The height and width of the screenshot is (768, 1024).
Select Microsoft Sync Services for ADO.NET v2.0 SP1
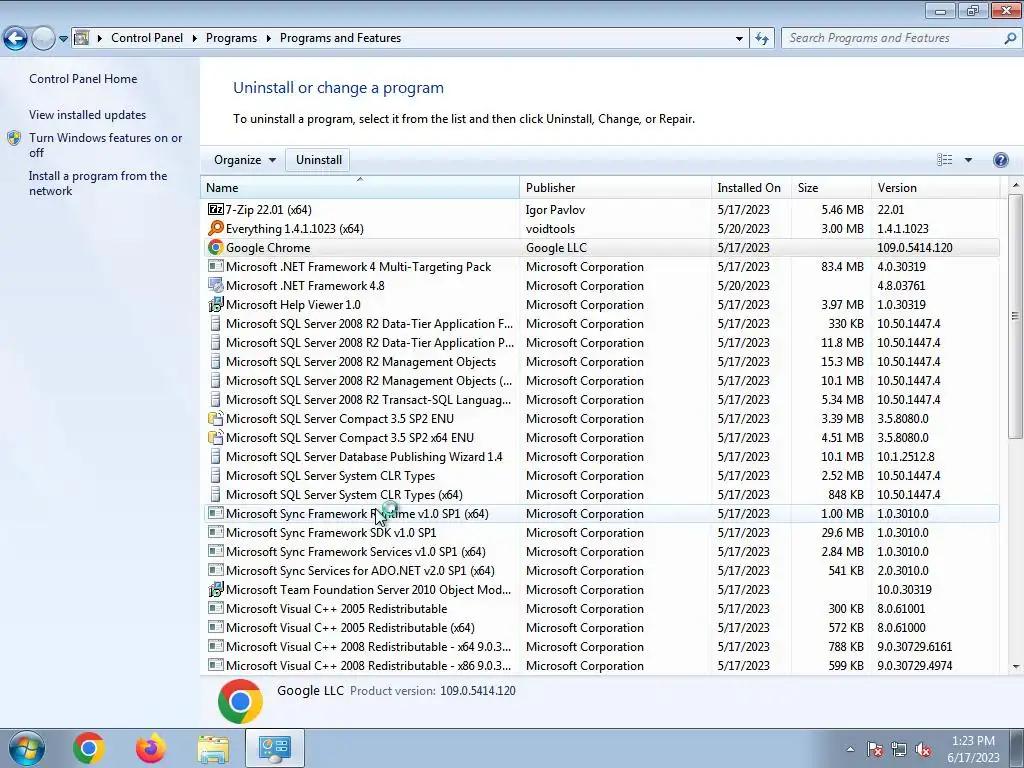pyautogui.click(x=601, y=571)
